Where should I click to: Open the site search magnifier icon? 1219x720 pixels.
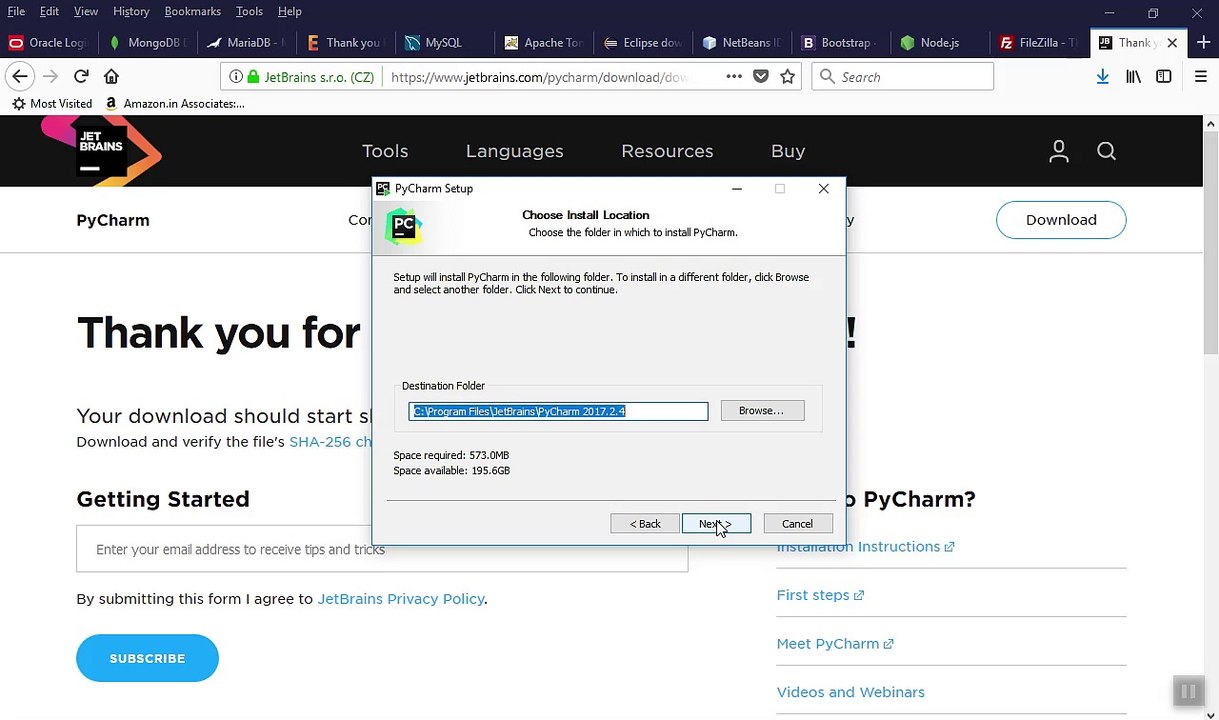1106,151
